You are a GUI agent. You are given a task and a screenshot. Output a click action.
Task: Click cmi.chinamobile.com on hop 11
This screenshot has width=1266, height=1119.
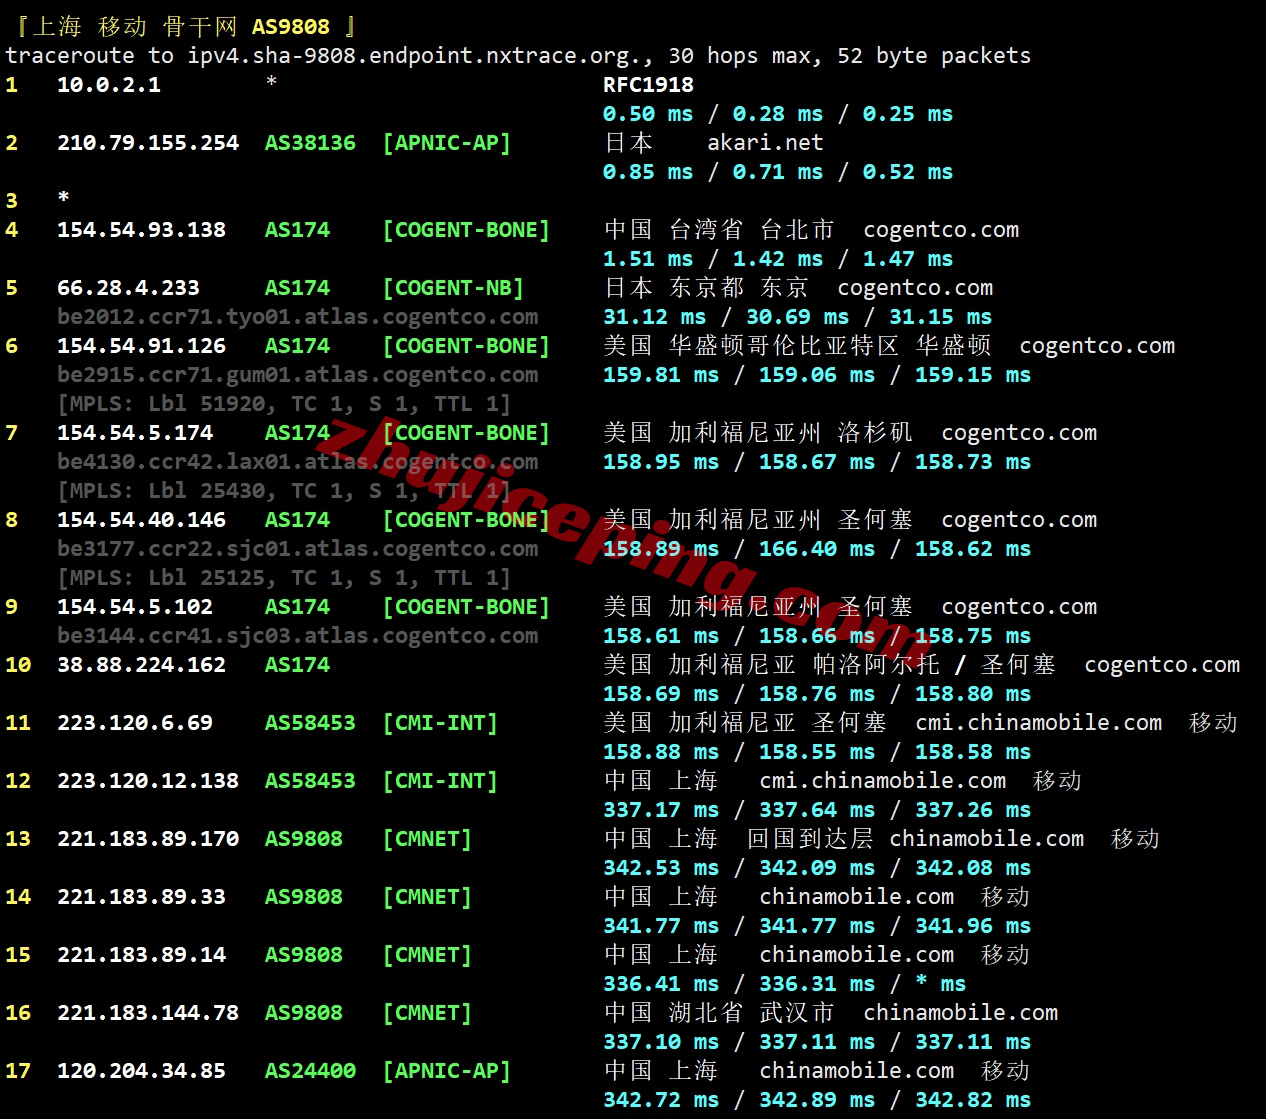pos(1039,723)
